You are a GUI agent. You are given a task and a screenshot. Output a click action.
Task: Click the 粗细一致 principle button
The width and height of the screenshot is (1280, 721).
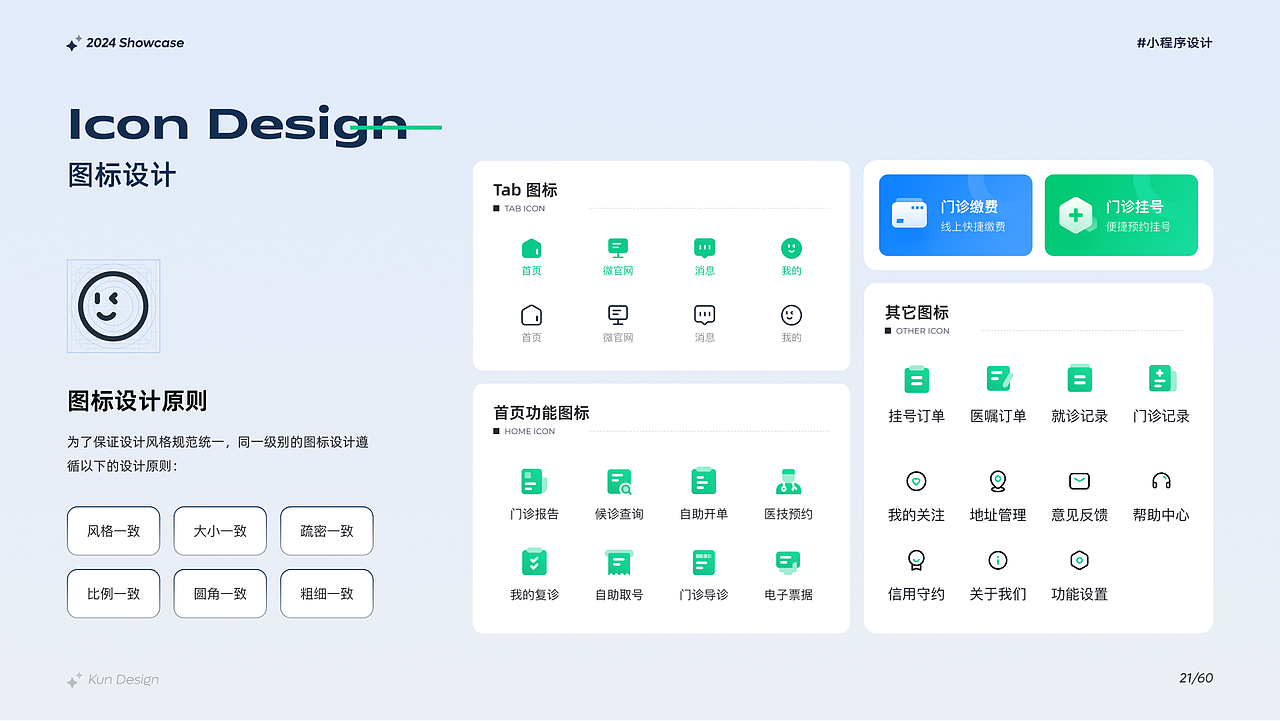327,593
